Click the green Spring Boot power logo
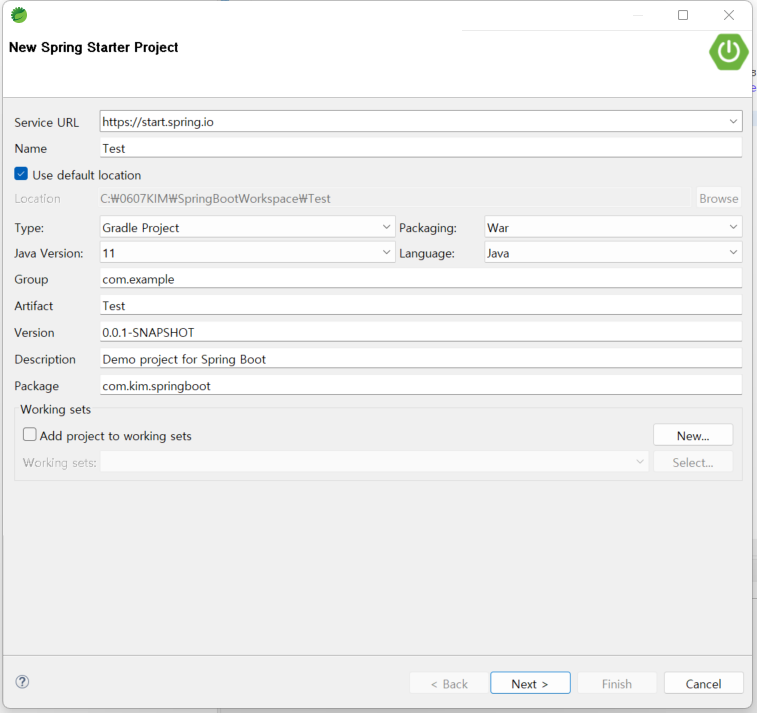757x713 pixels. 729,52
